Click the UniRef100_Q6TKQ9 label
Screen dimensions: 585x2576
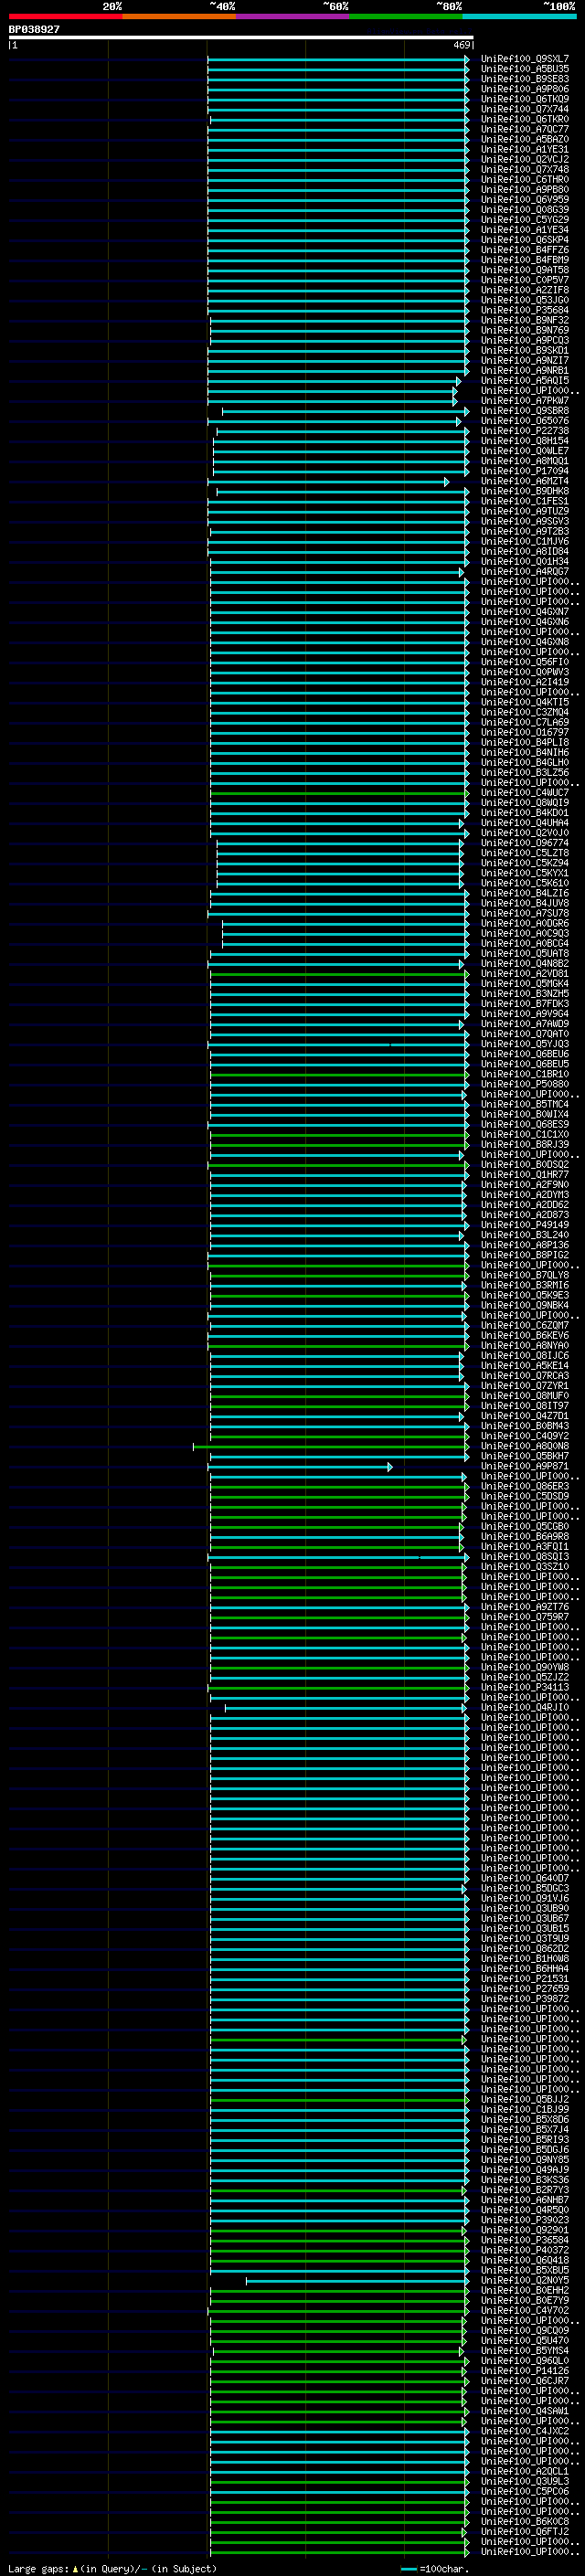(525, 99)
